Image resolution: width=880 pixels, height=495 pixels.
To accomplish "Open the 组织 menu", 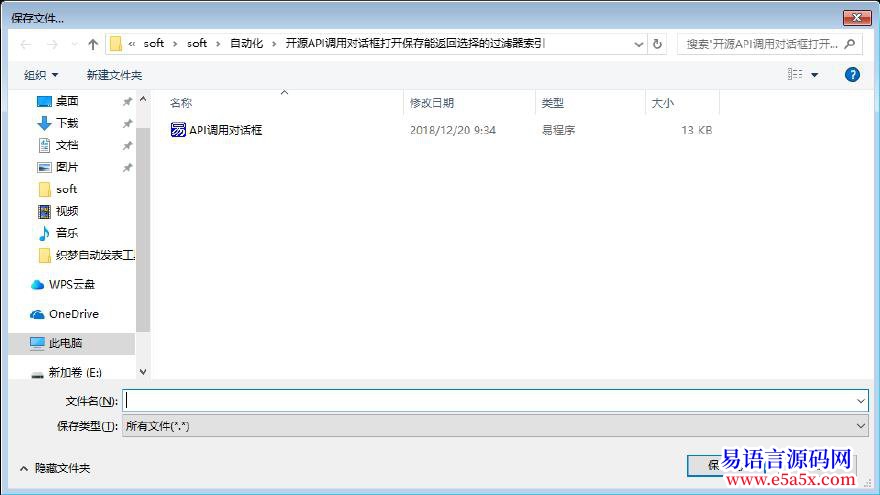I will [x=41, y=75].
